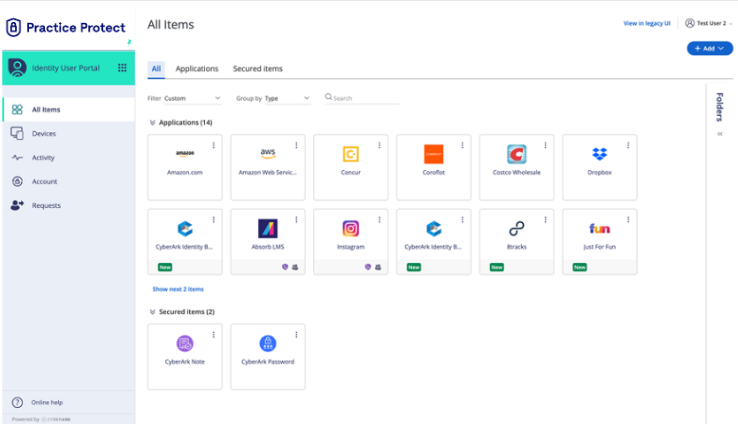Viewport: 738px width, 432px height.
Task: Click the New badge on Just For Fun card
Action: pyautogui.click(x=580, y=267)
